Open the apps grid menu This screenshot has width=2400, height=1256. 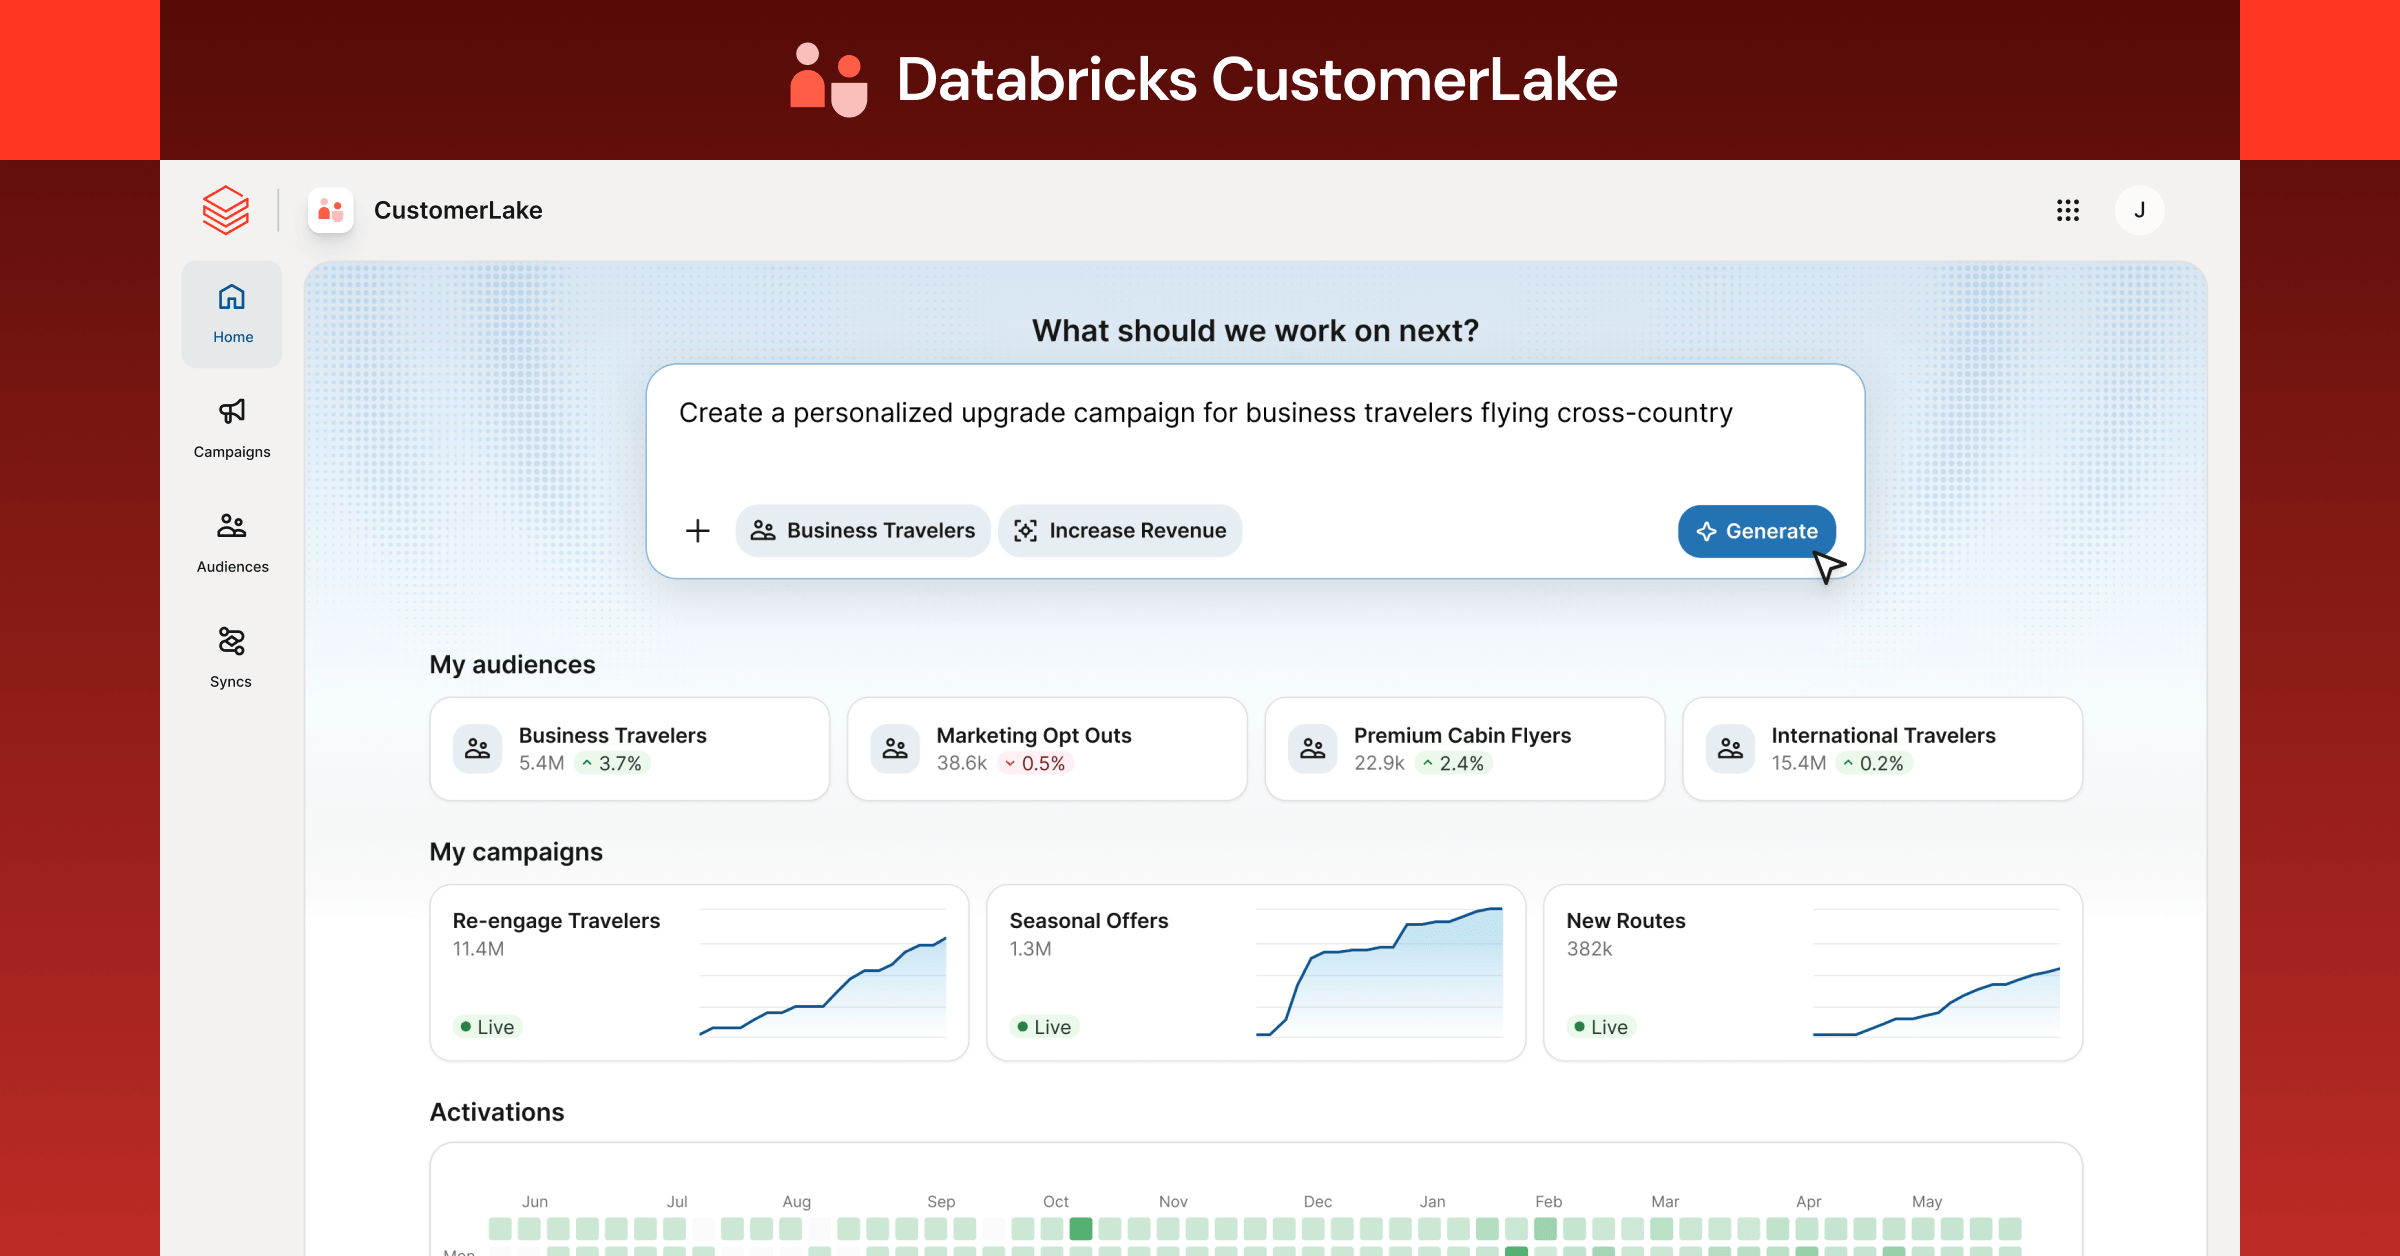2068,210
